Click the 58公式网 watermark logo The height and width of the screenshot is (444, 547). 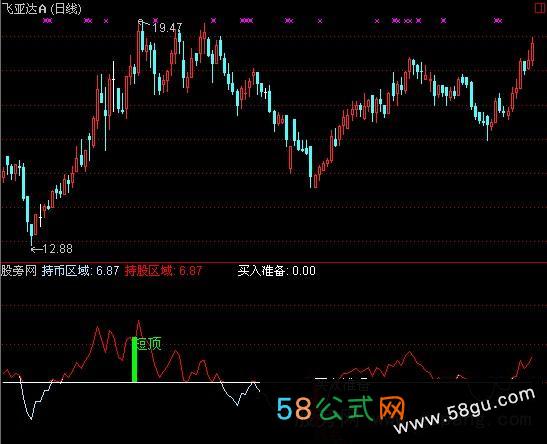click(341, 408)
